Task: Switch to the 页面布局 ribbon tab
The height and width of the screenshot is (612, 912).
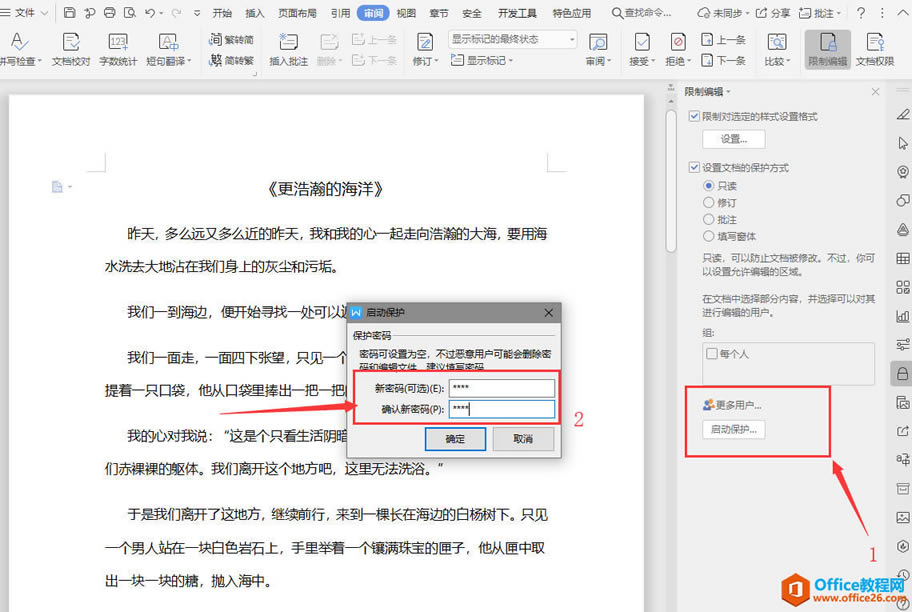Action: (297, 13)
